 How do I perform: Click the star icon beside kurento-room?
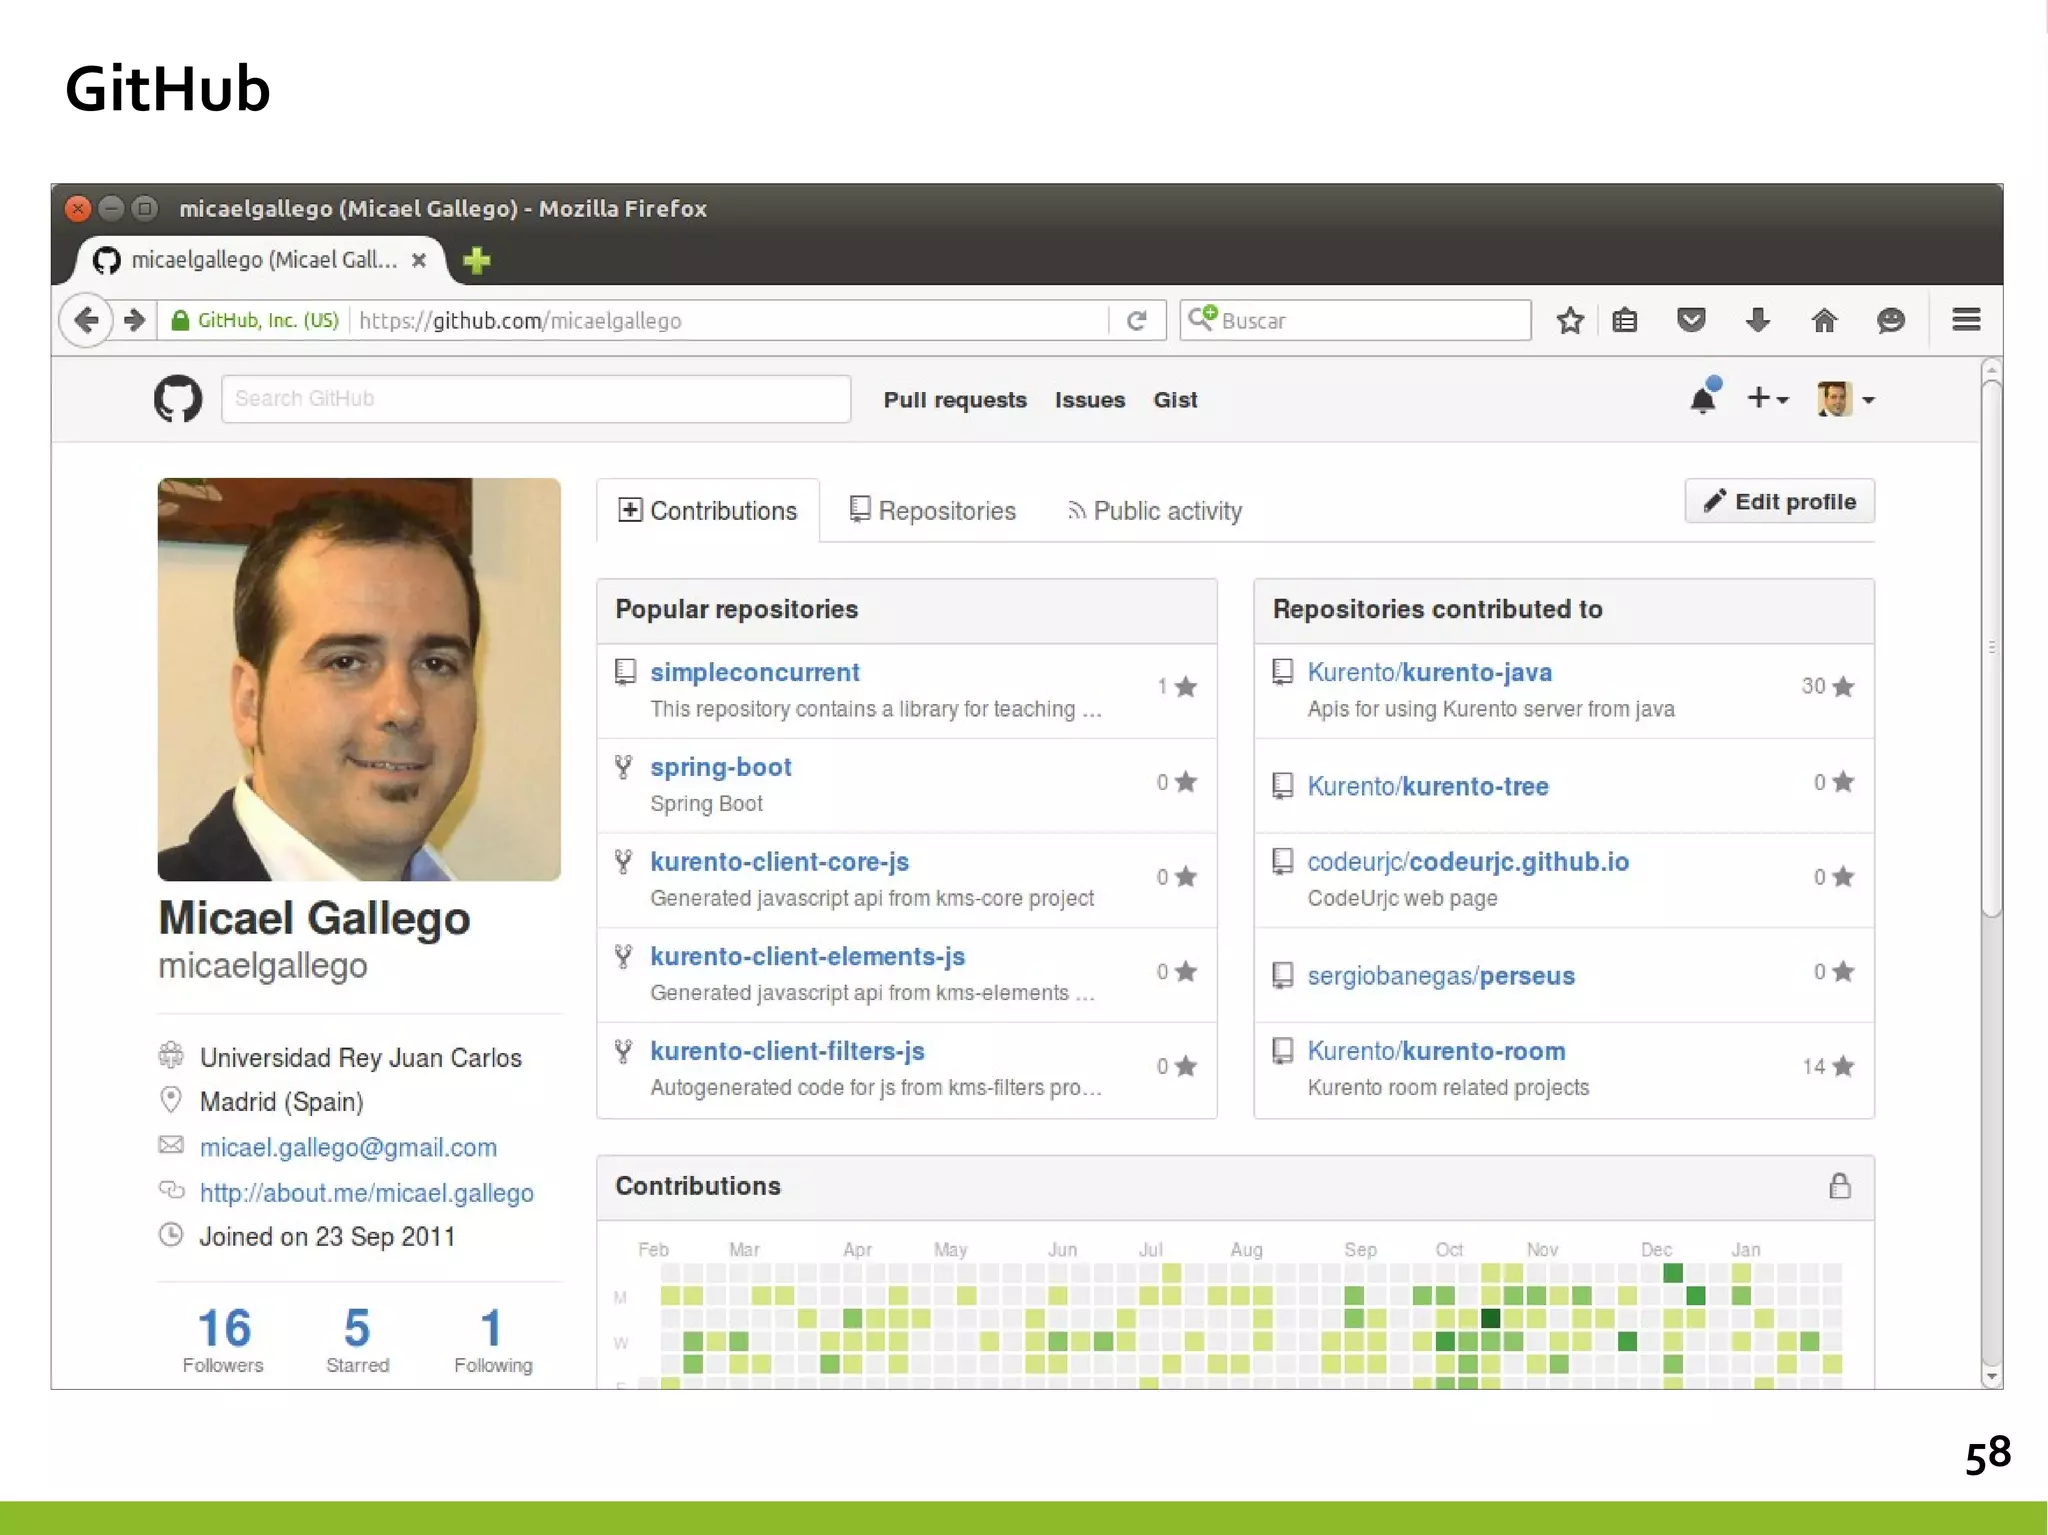pos(1844,1067)
